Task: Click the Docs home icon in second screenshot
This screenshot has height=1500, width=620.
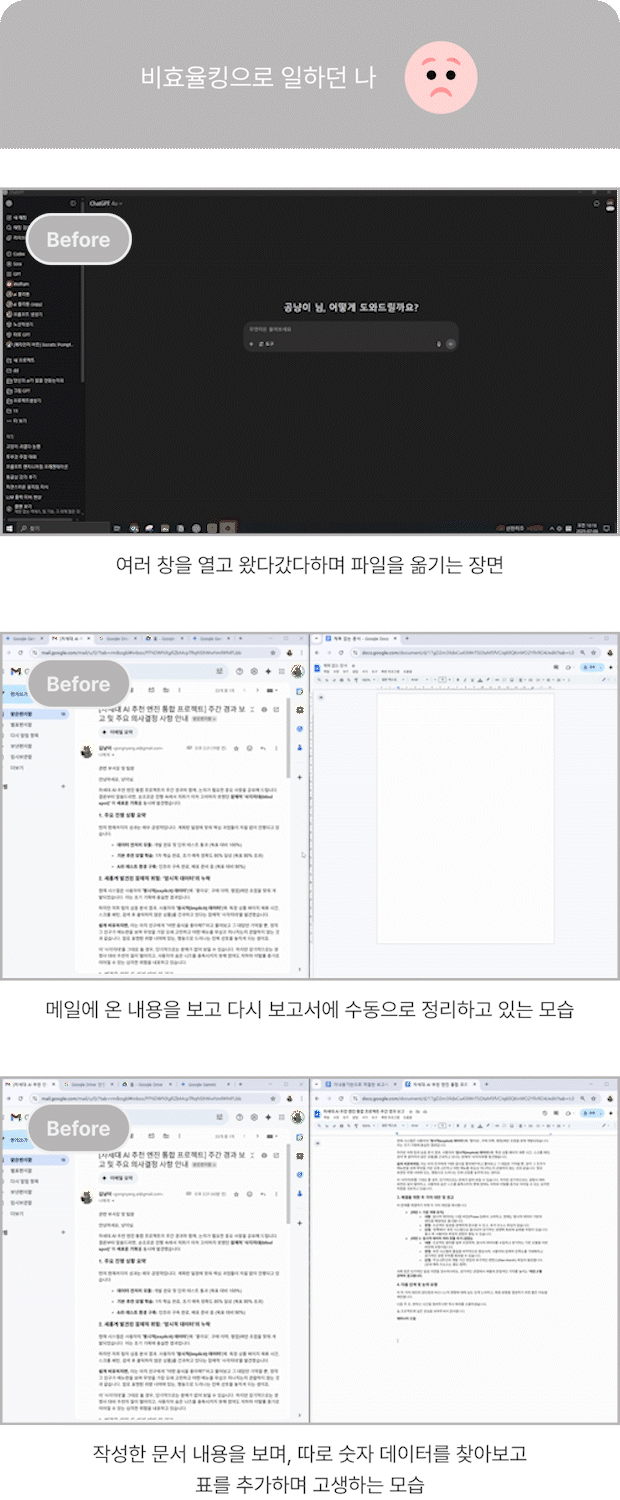Action: (x=318, y=667)
